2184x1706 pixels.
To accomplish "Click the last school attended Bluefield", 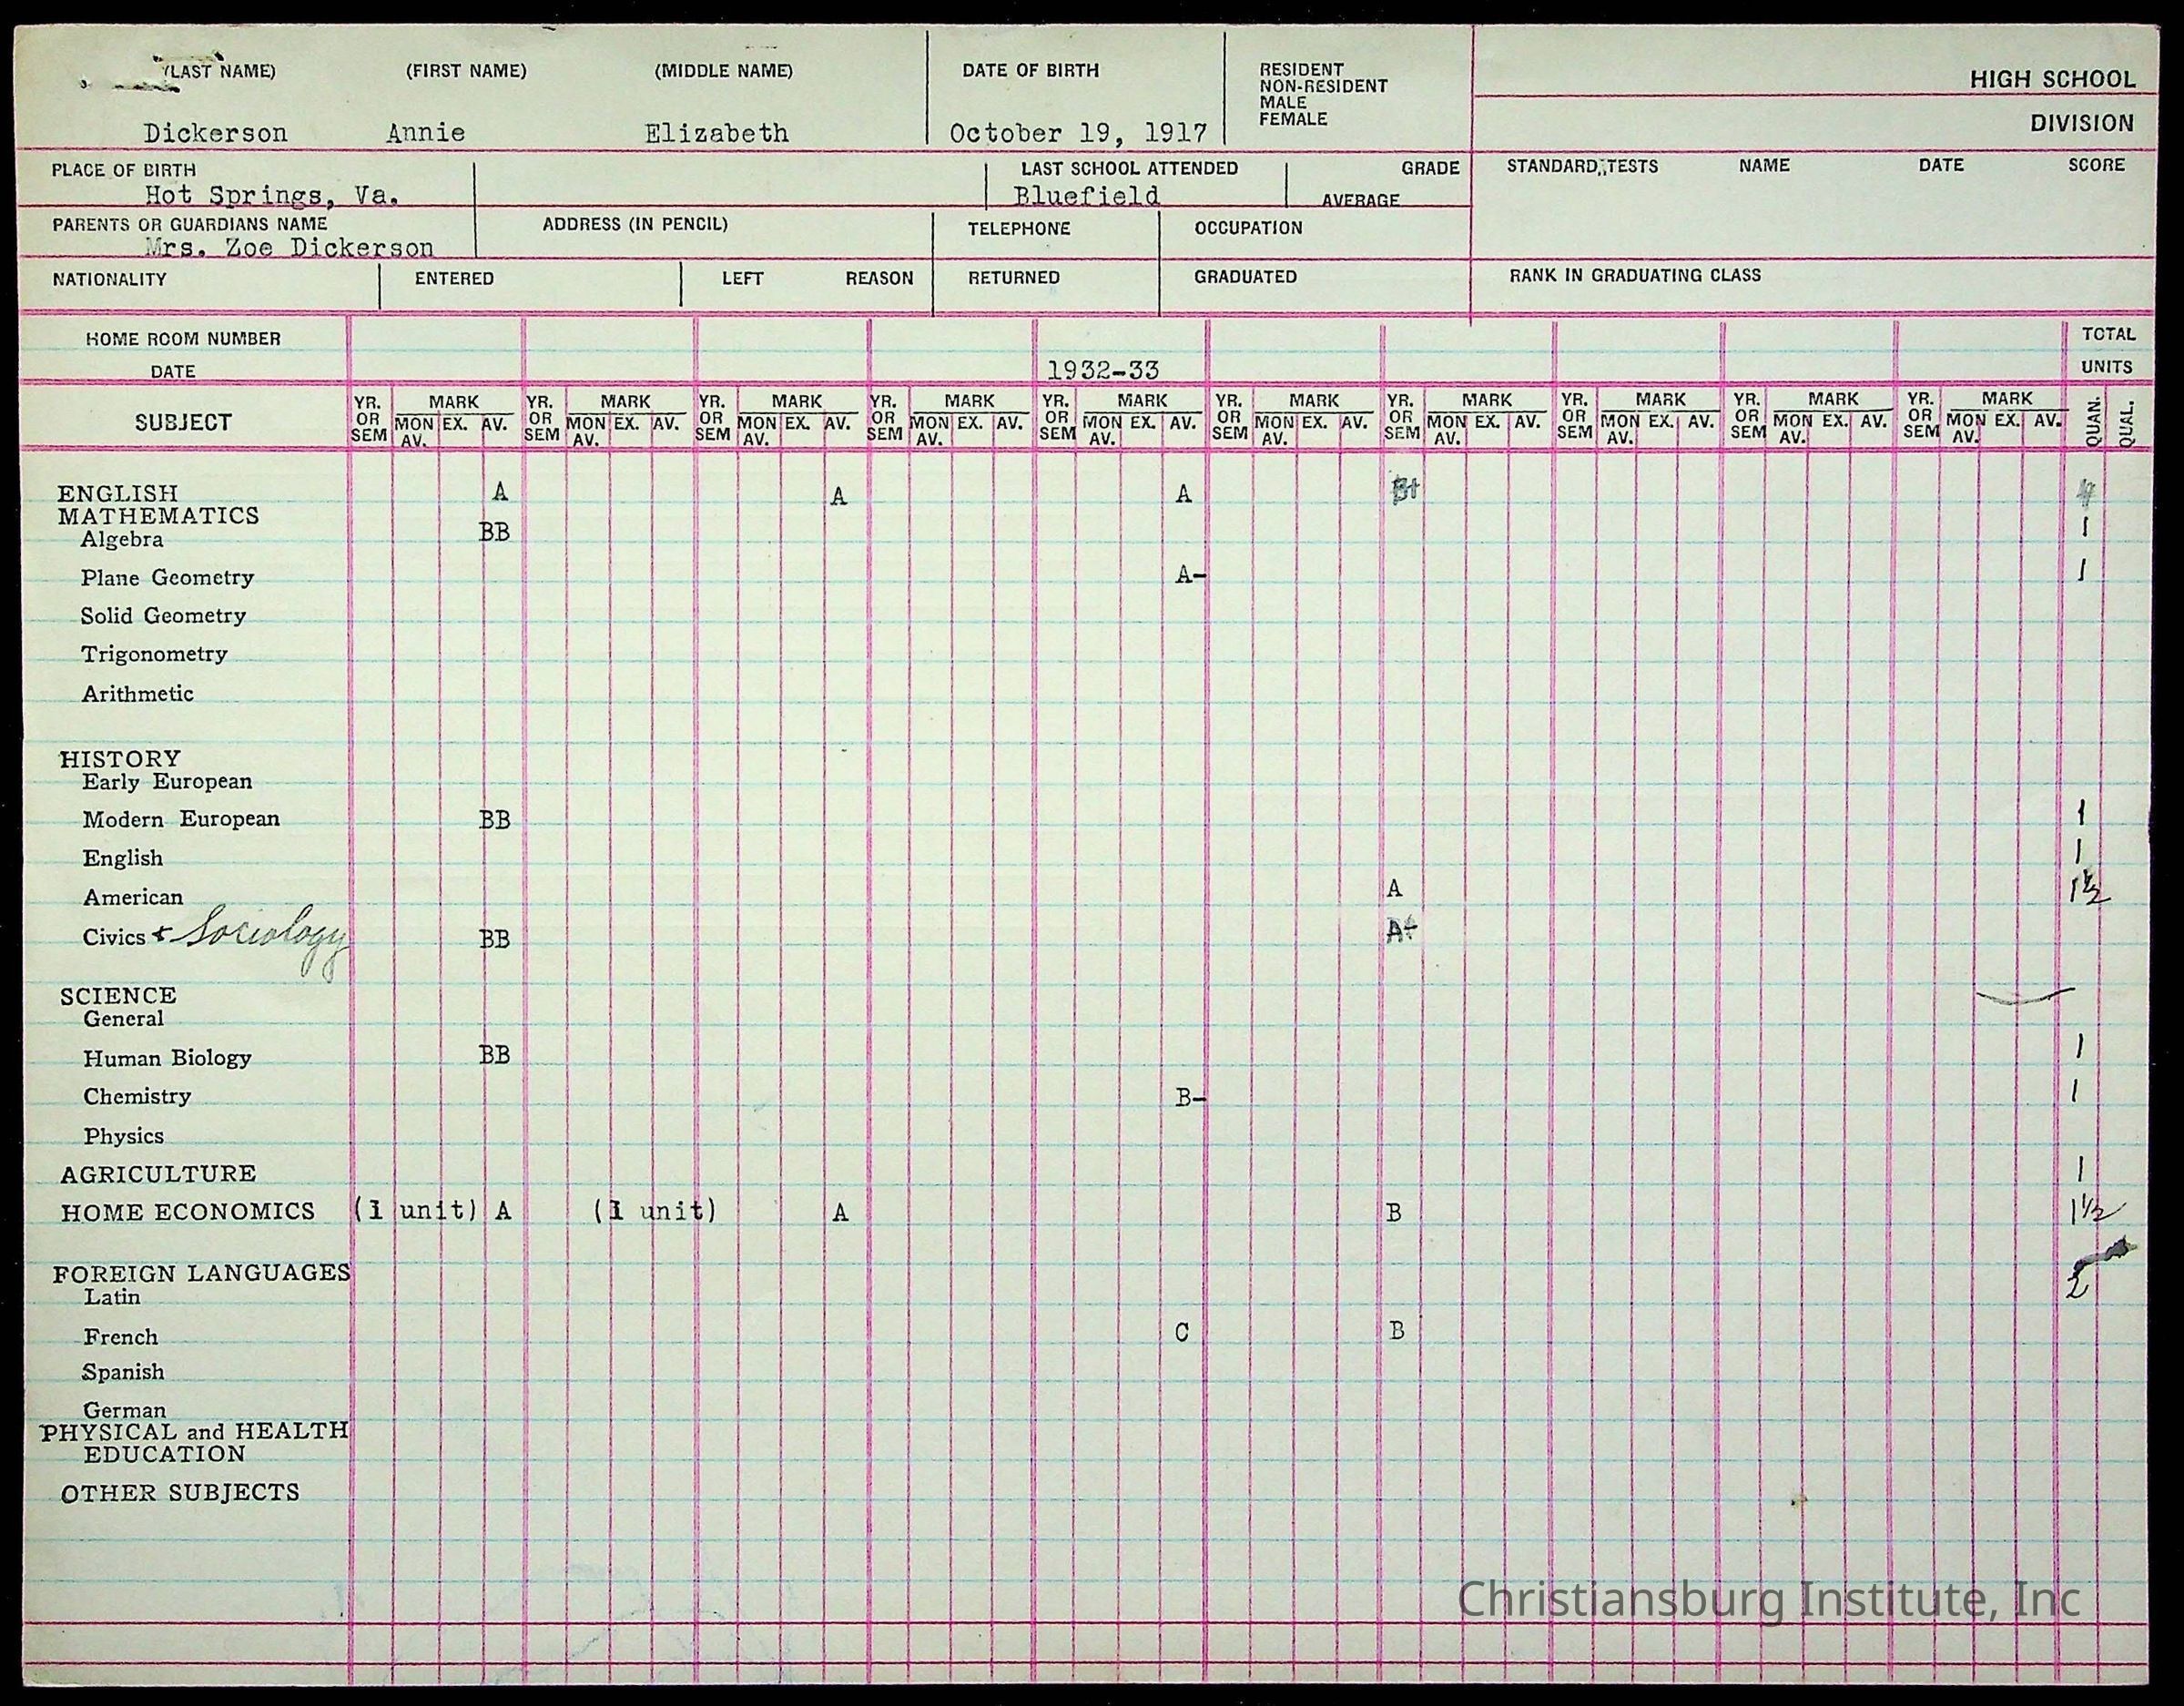I will (x=1087, y=195).
